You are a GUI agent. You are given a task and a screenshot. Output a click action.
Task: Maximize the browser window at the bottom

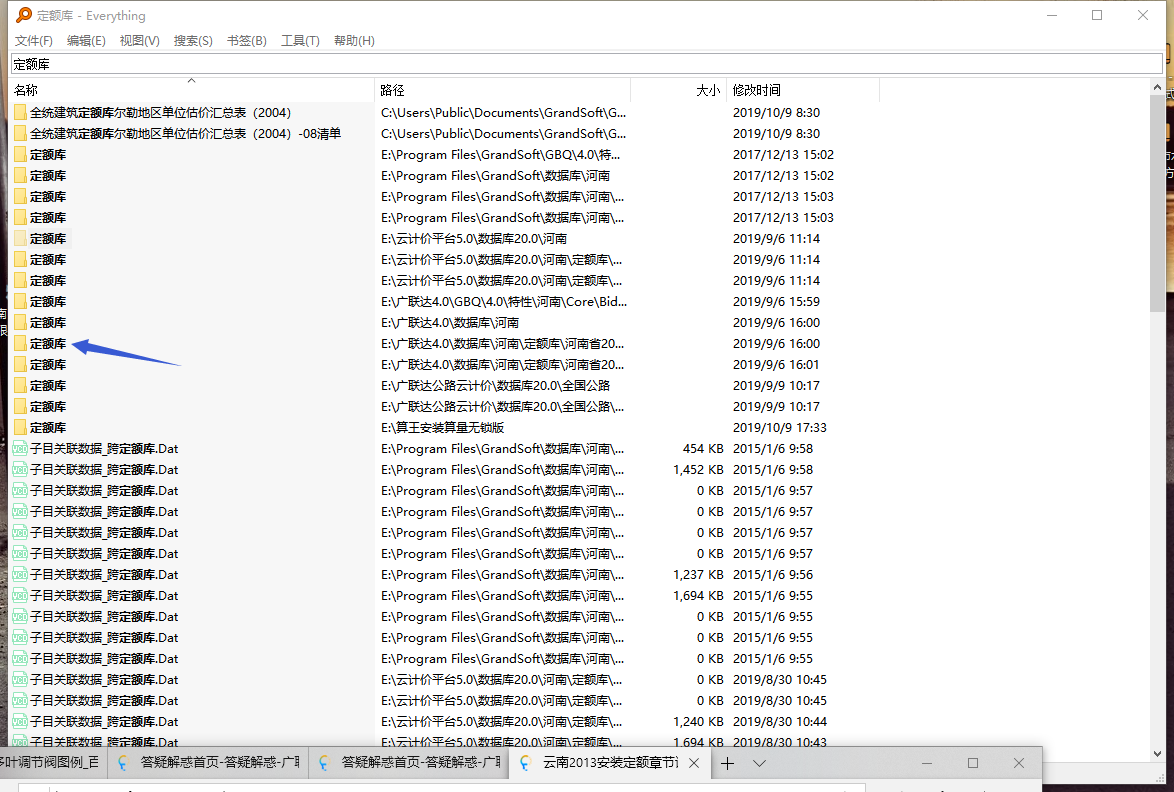tap(973, 763)
